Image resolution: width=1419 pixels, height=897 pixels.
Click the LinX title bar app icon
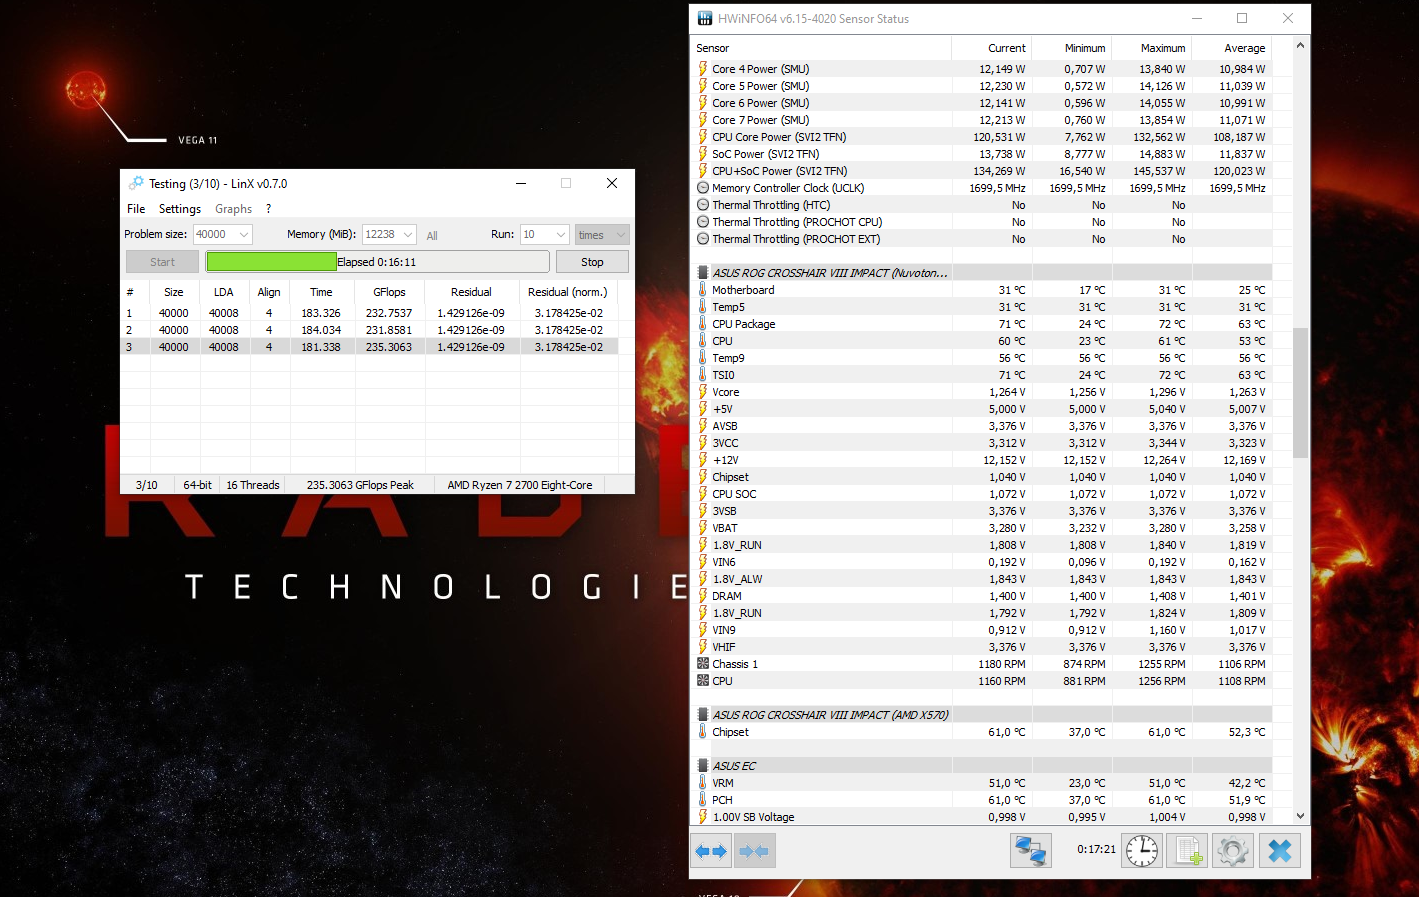click(136, 183)
